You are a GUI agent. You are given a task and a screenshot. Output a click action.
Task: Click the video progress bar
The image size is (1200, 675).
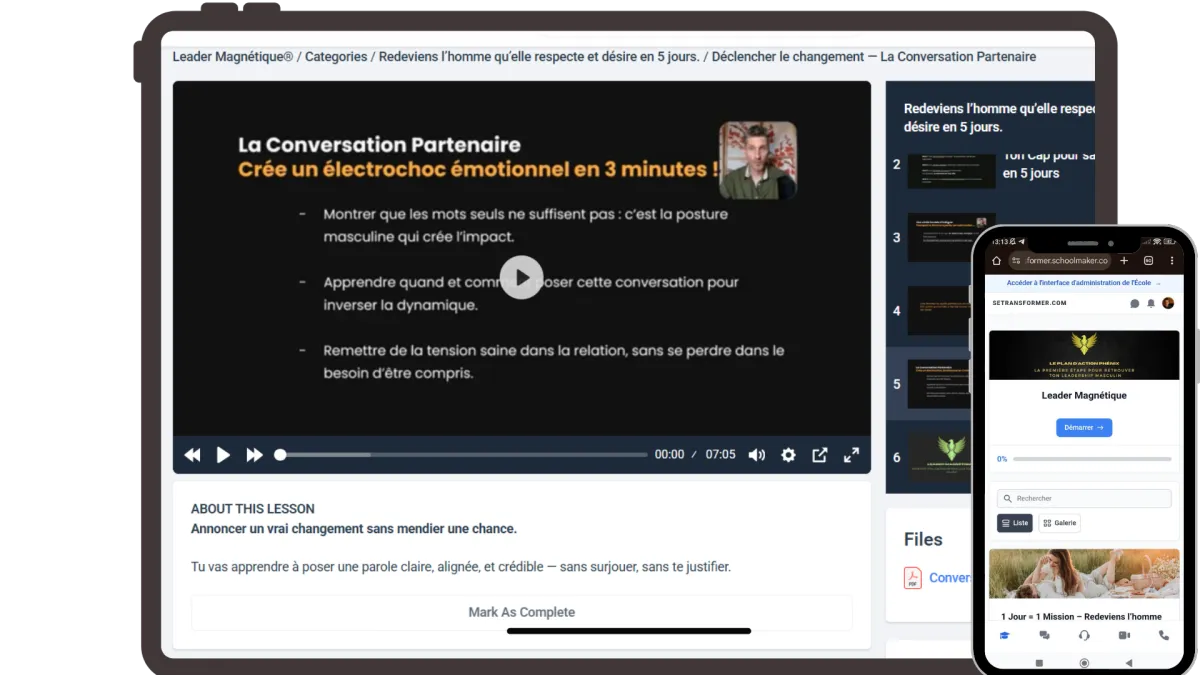point(461,455)
